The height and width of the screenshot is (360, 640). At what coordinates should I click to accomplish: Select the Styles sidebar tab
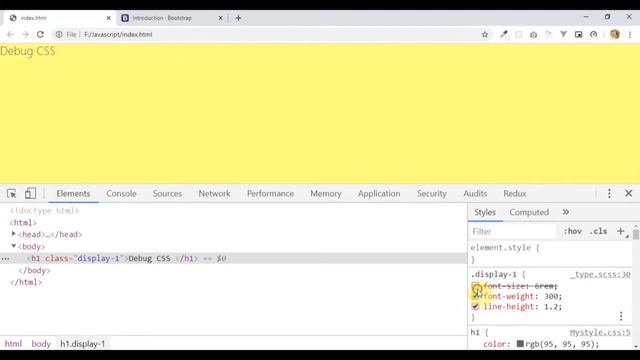coord(485,212)
